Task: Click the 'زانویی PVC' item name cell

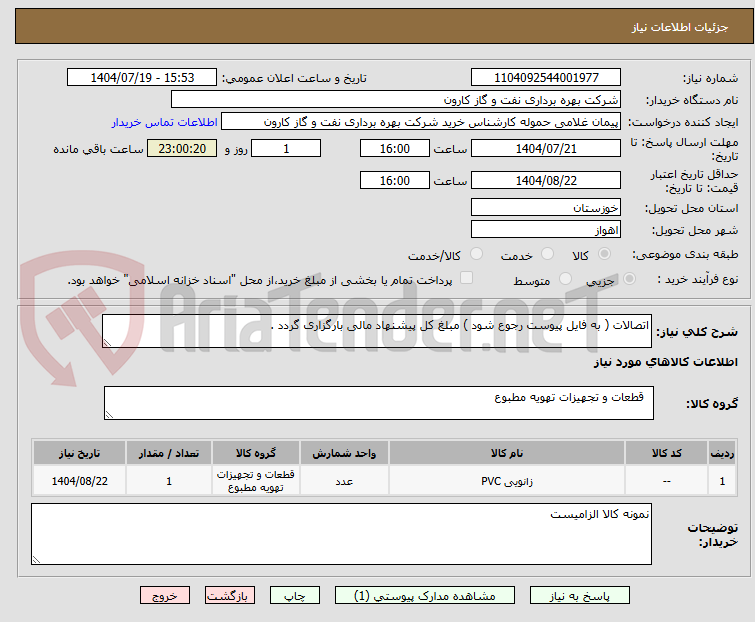Action: click(506, 480)
